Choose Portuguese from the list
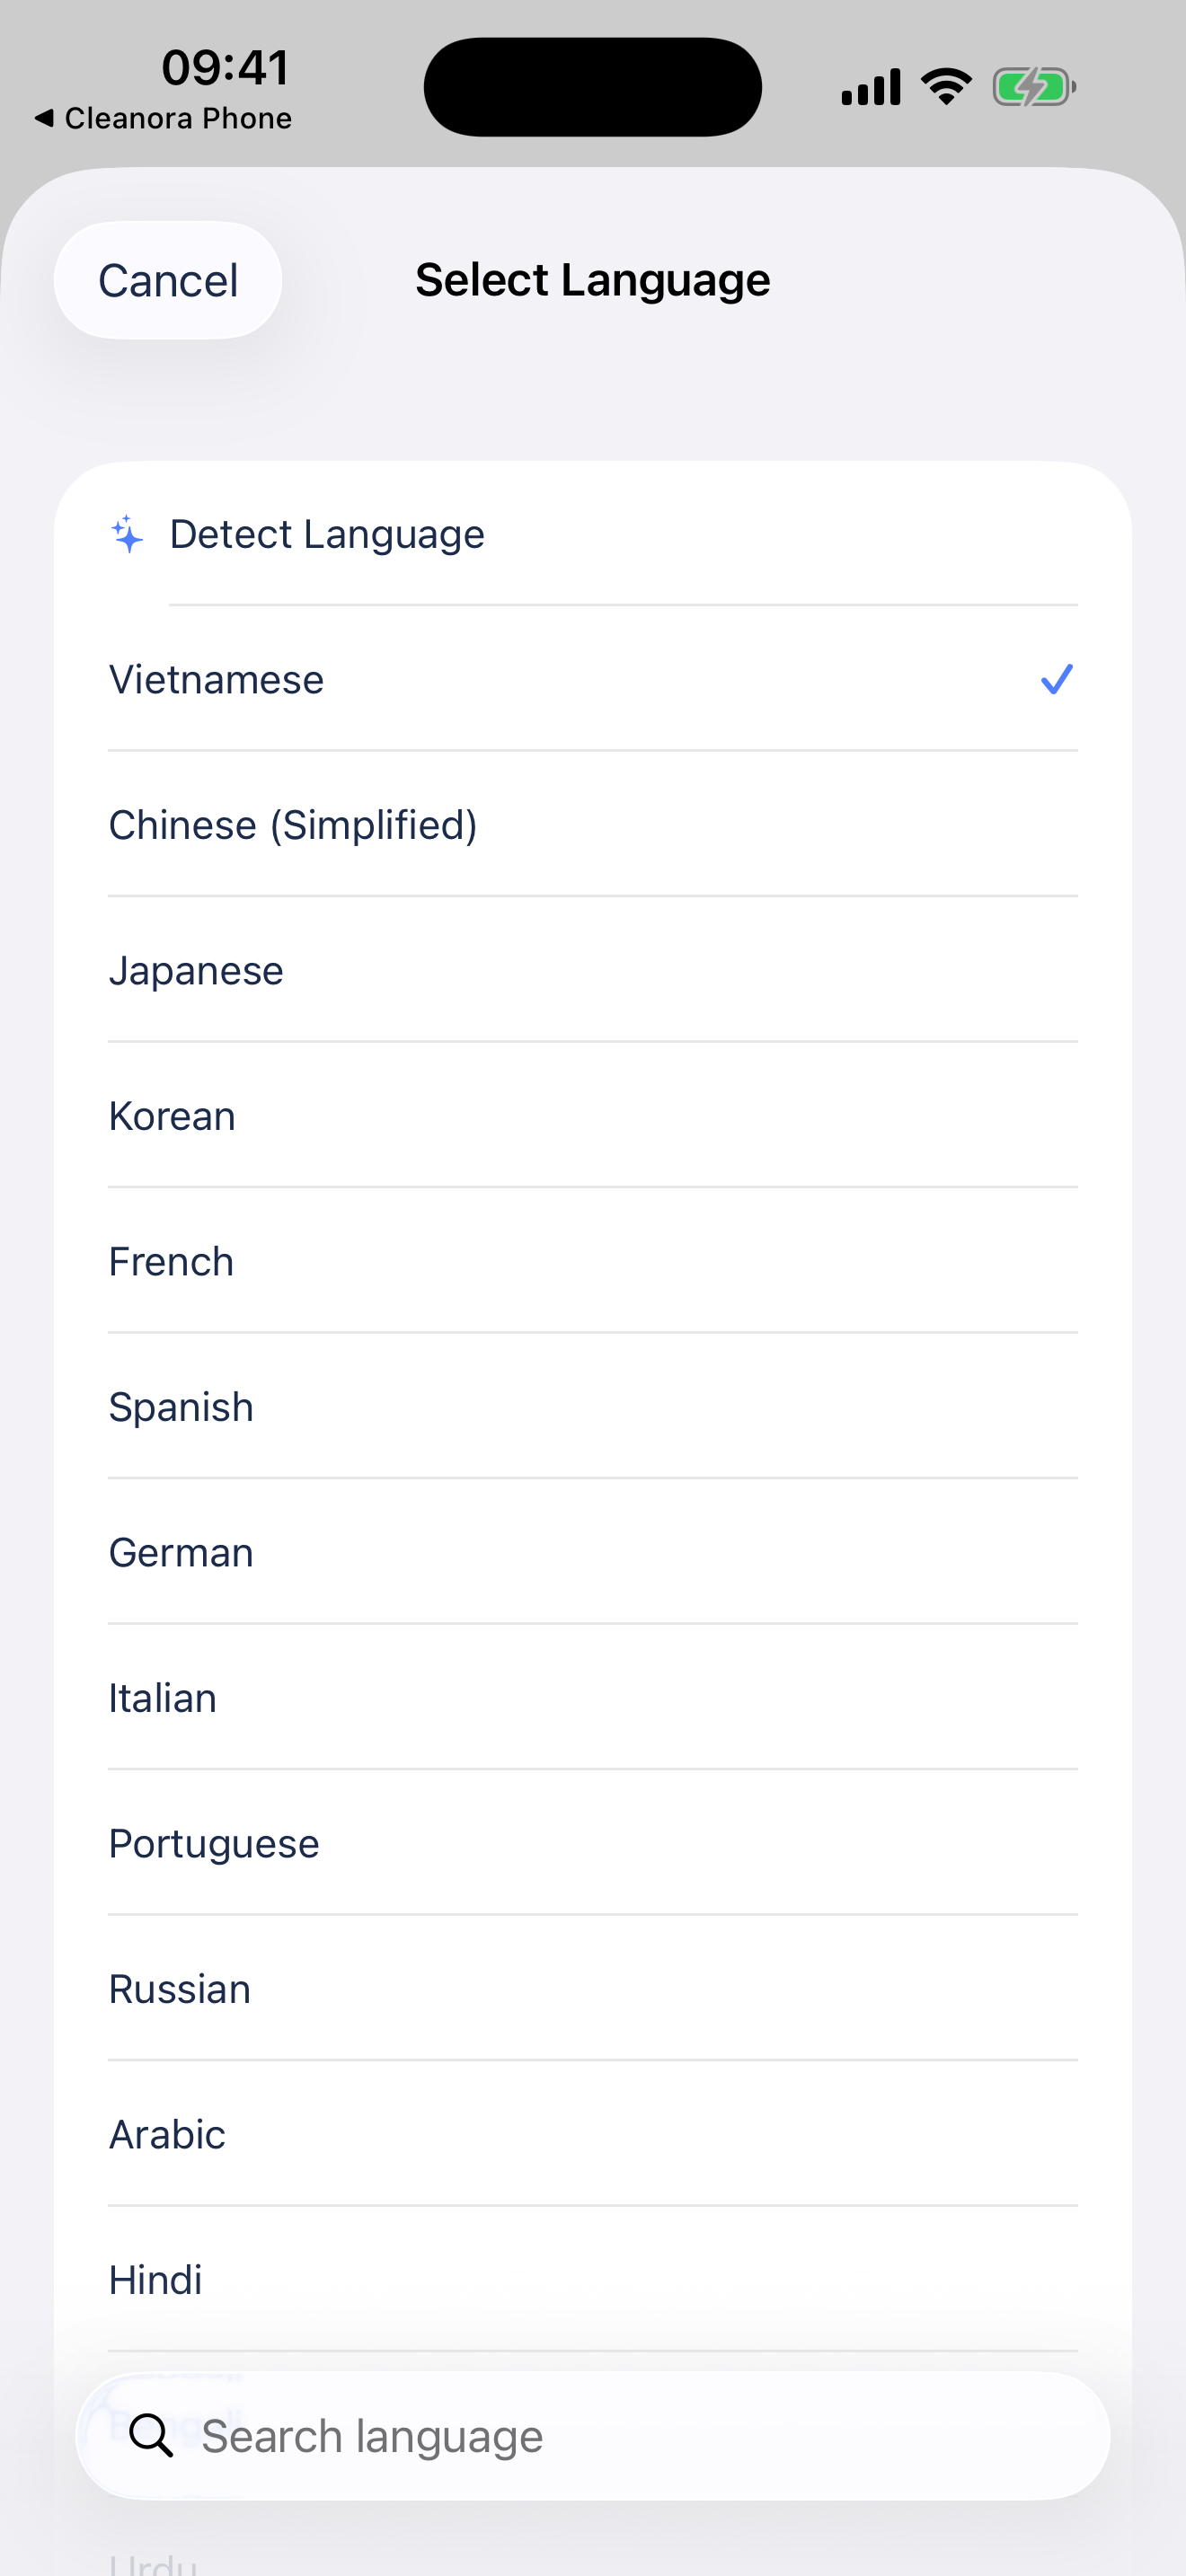This screenshot has width=1186, height=2576. pyautogui.click(x=593, y=1843)
